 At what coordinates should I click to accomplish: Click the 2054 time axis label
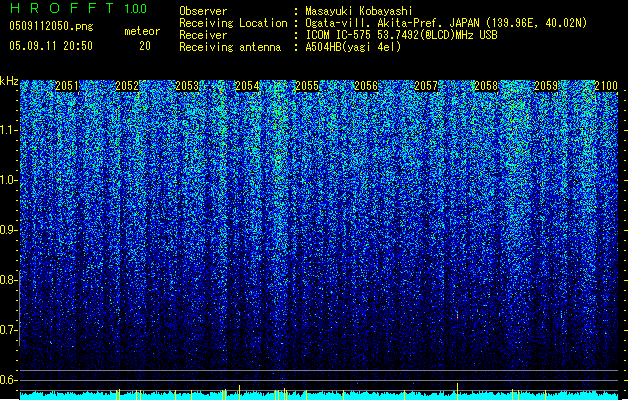(247, 86)
